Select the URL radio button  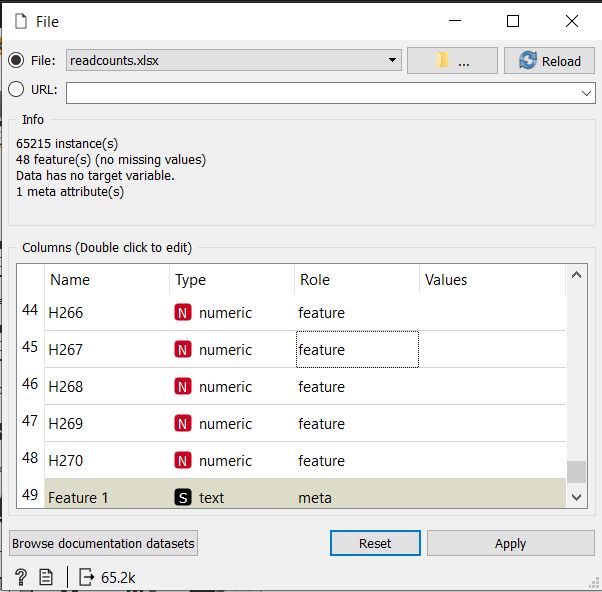point(16,89)
